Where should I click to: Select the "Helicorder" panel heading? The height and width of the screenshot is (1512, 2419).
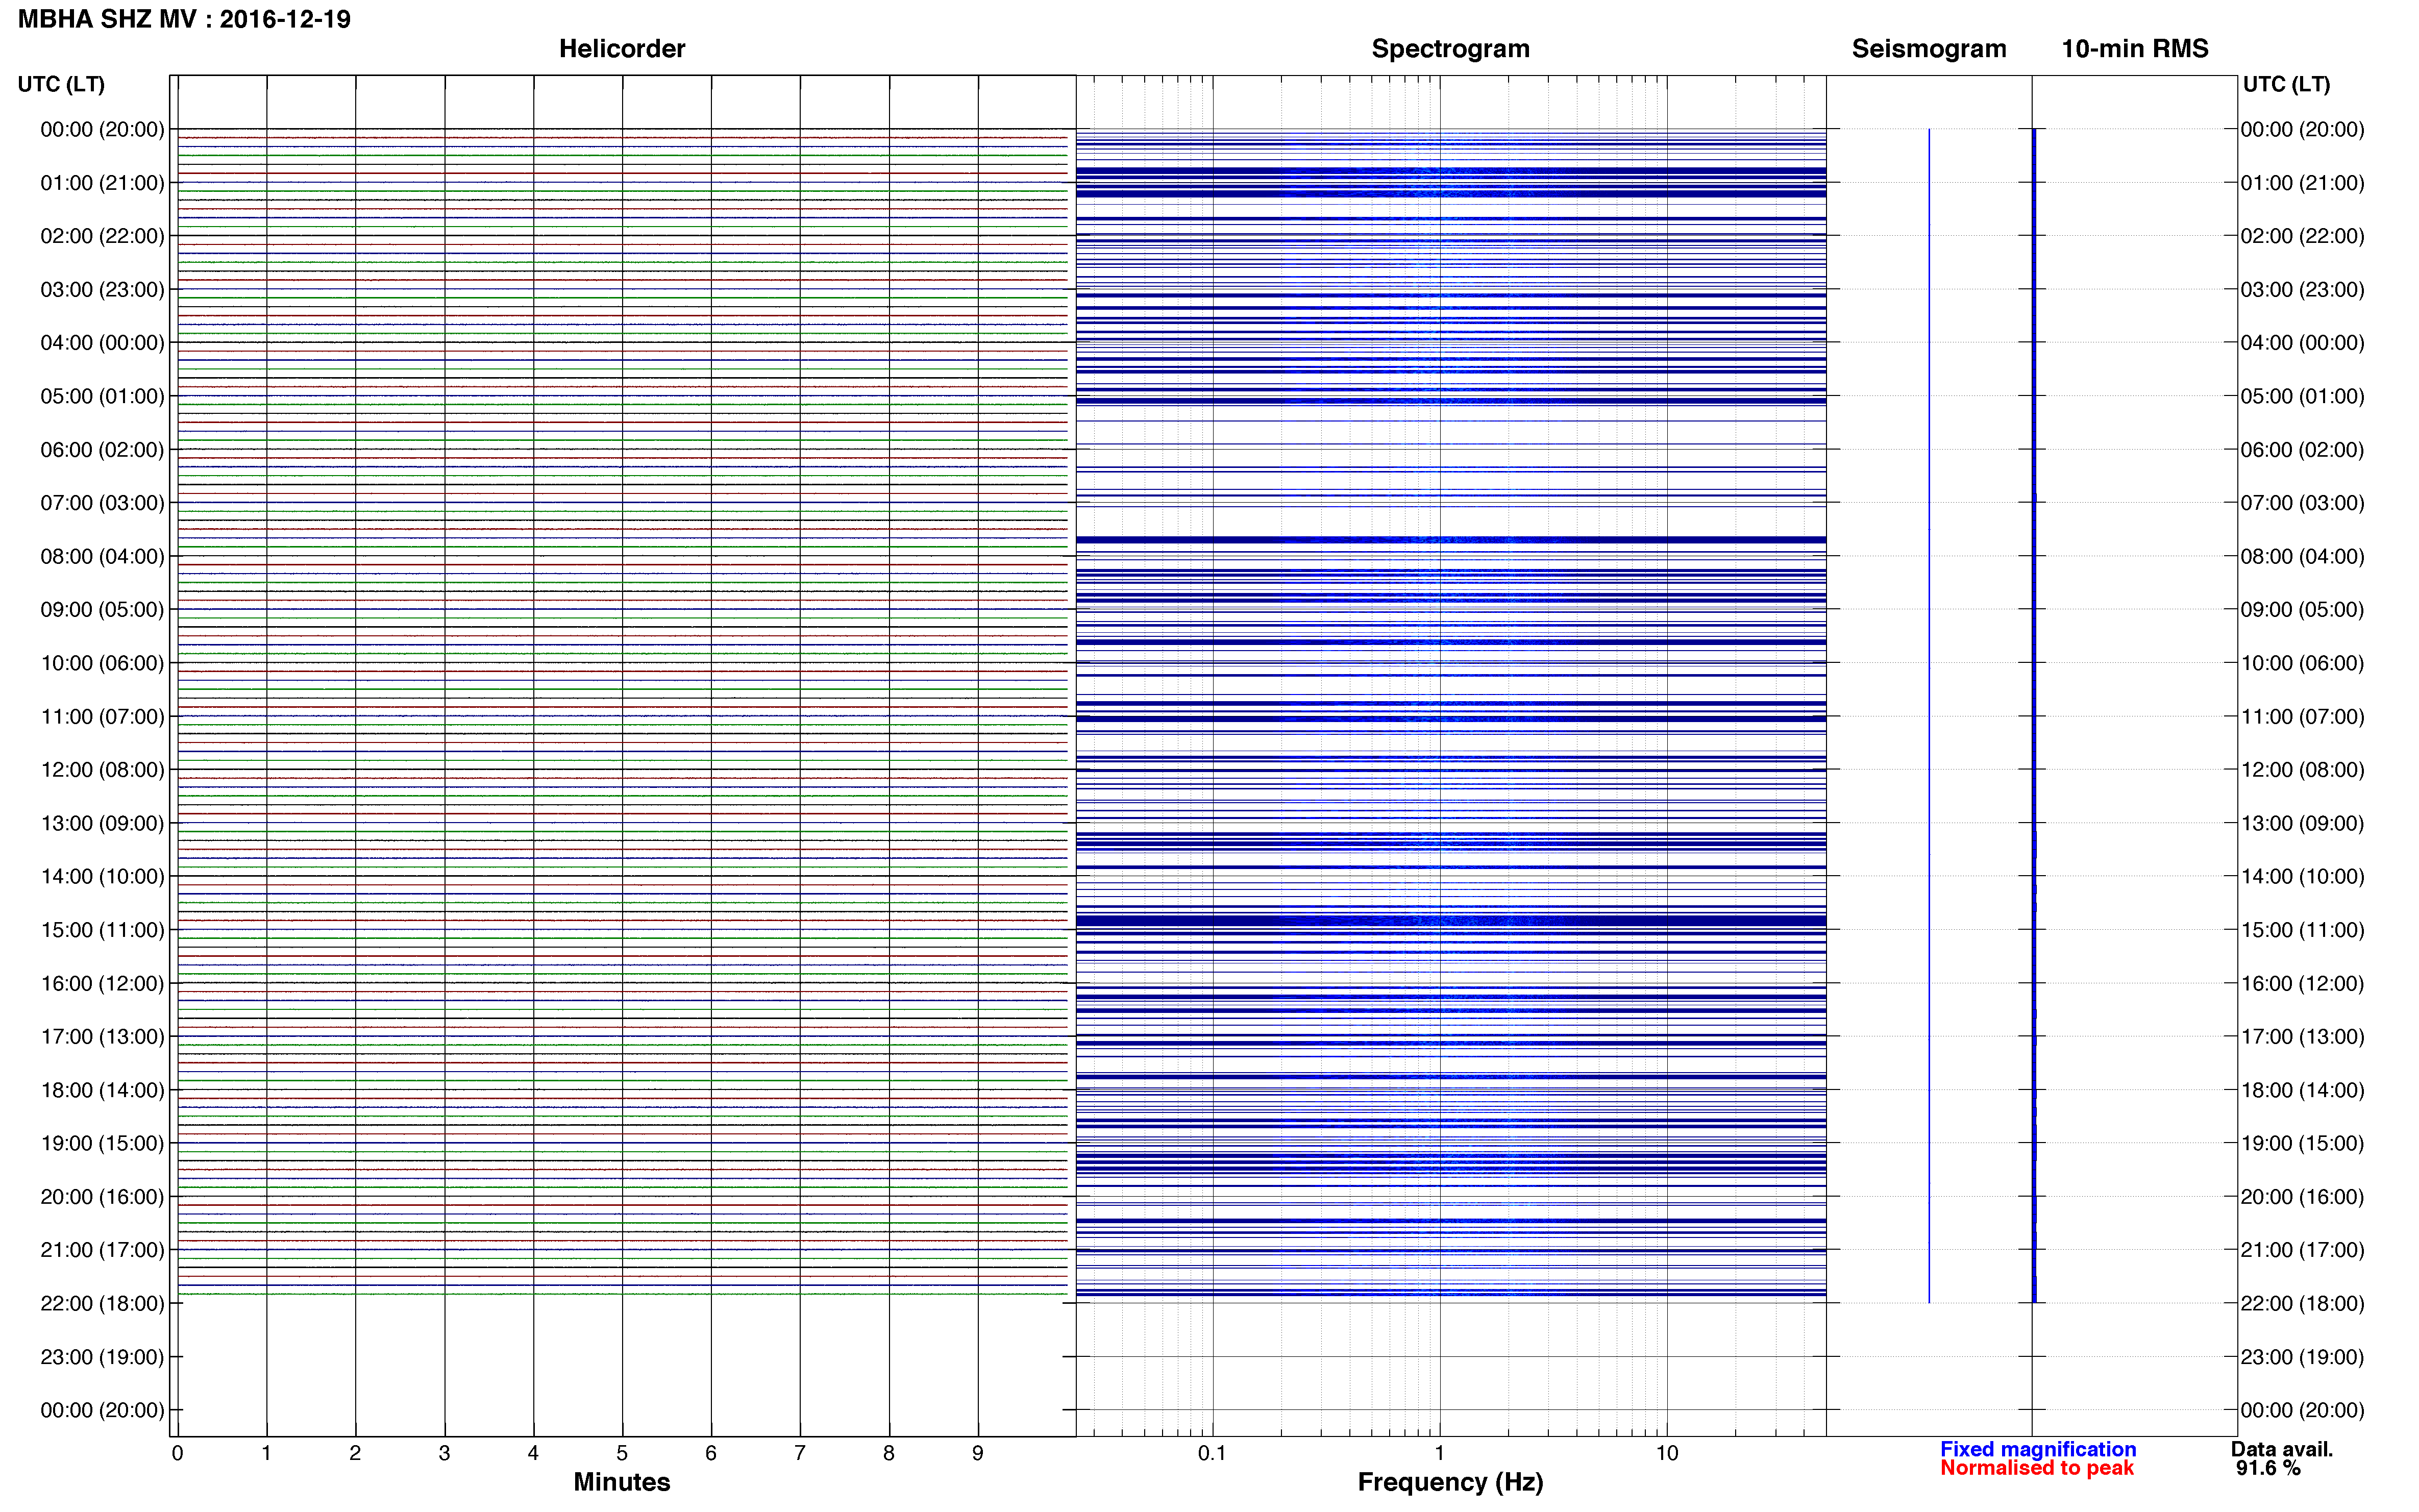[x=622, y=48]
